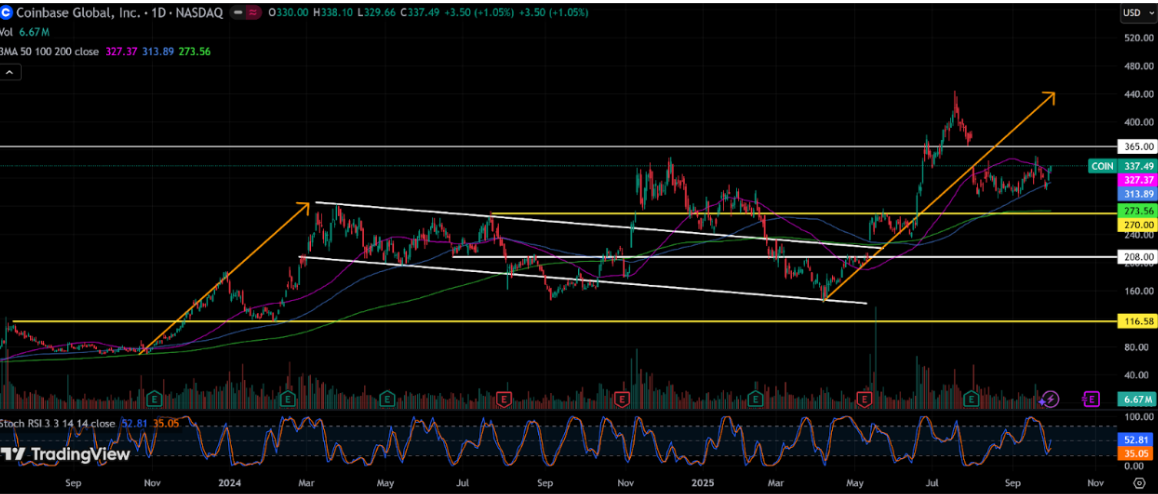Click the TradingView logo in the corner

[66, 455]
